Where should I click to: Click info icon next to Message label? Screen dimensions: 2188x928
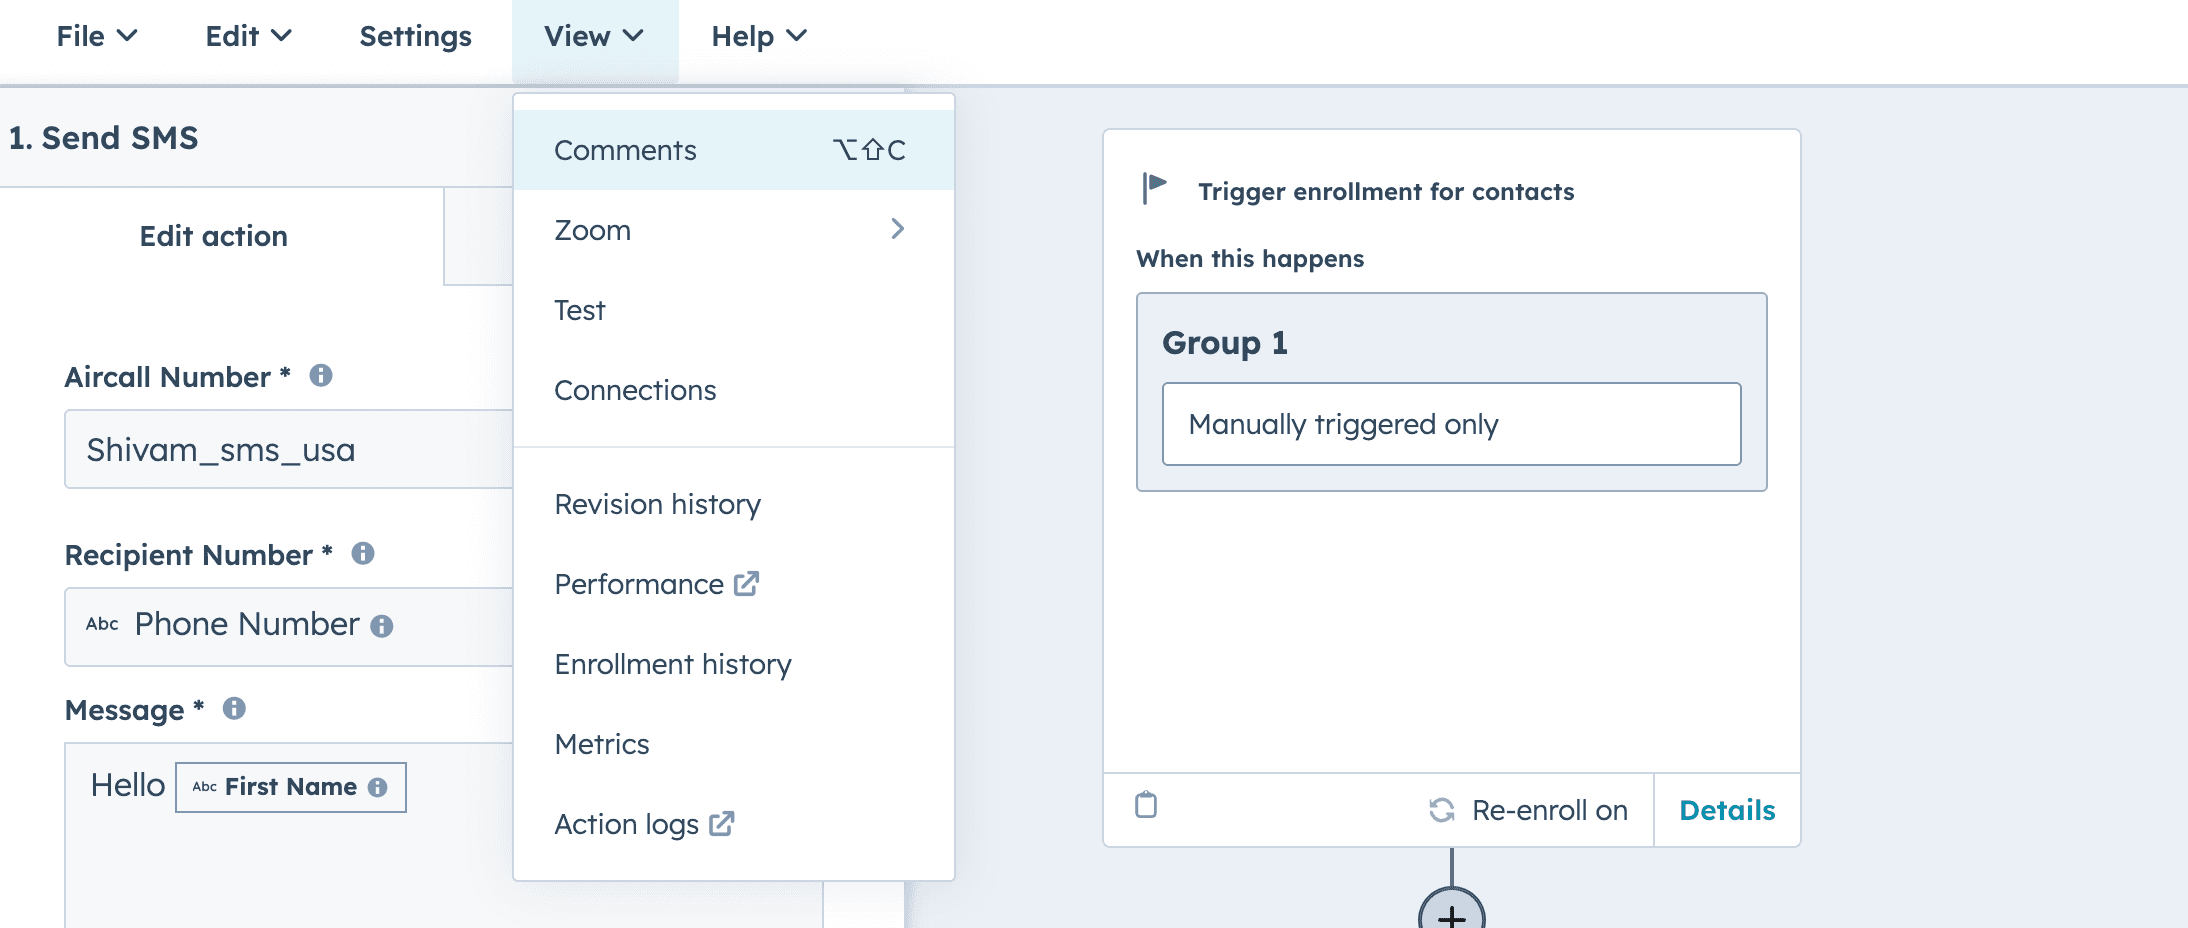[x=234, y=708]
